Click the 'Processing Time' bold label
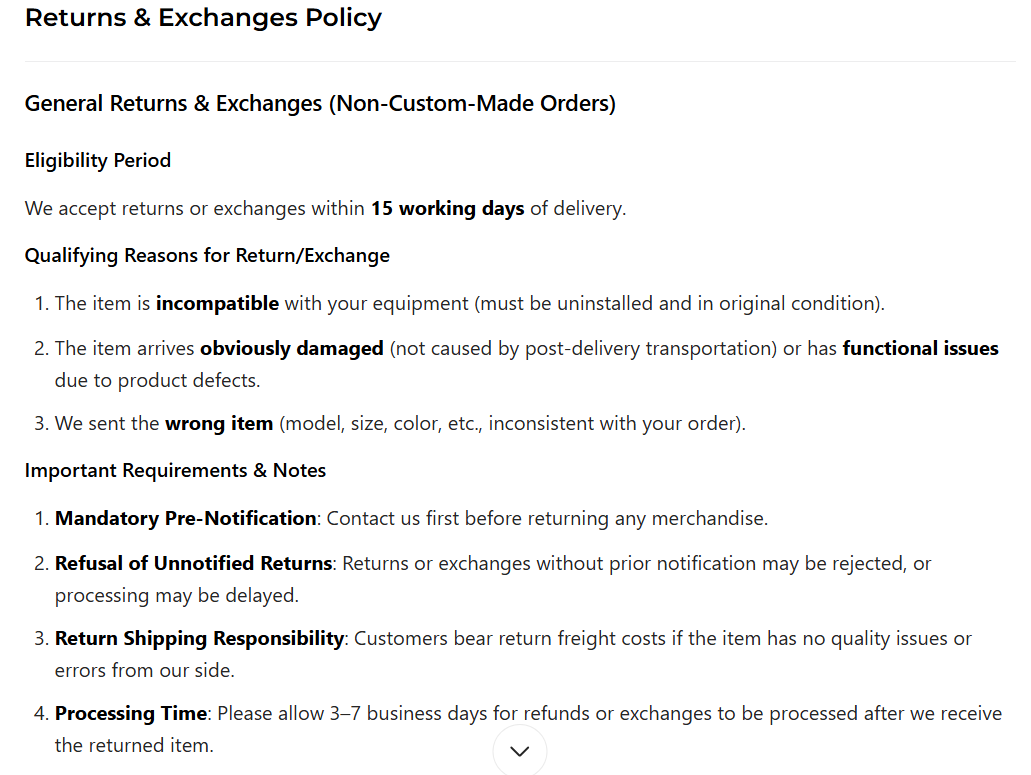Image resolution: width=1031 pixels, height=775 pixels. tap(131, 713)
